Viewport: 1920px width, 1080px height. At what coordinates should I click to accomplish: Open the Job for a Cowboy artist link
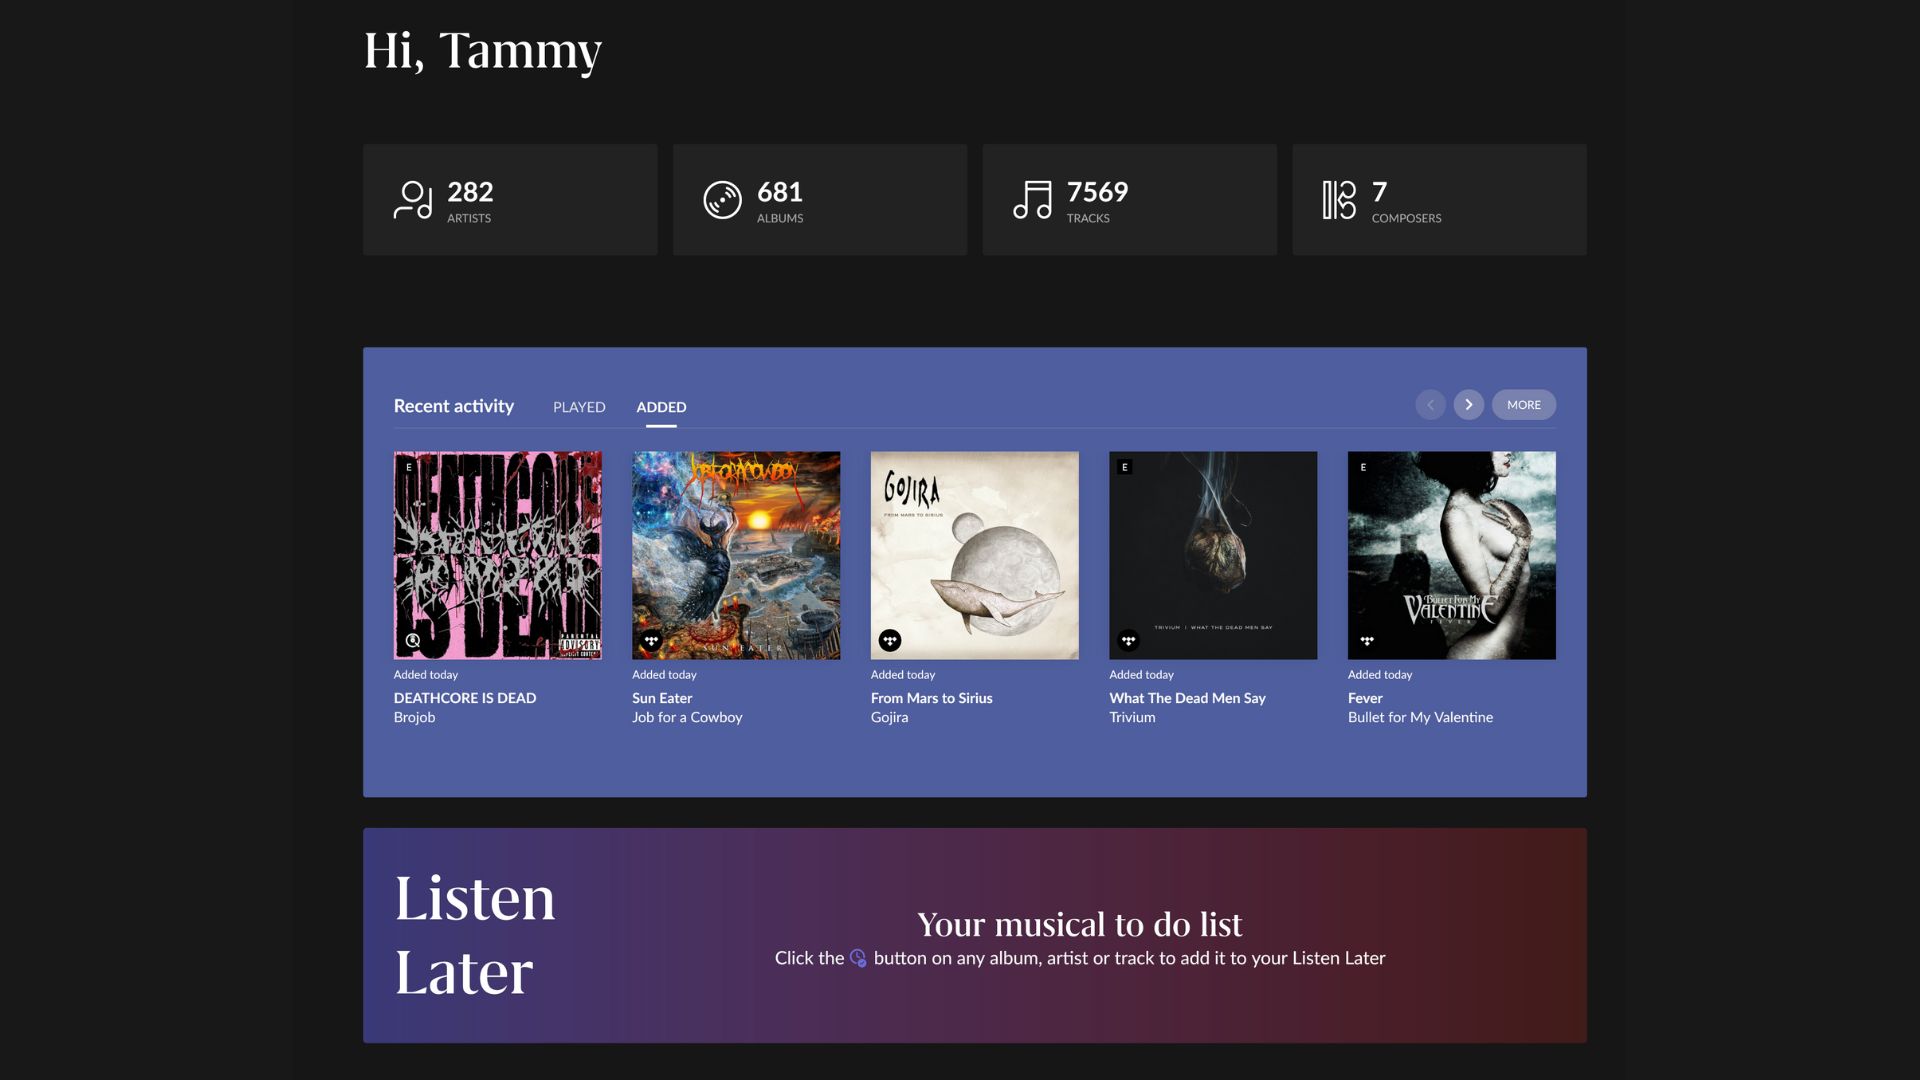[x=687, y=718]
